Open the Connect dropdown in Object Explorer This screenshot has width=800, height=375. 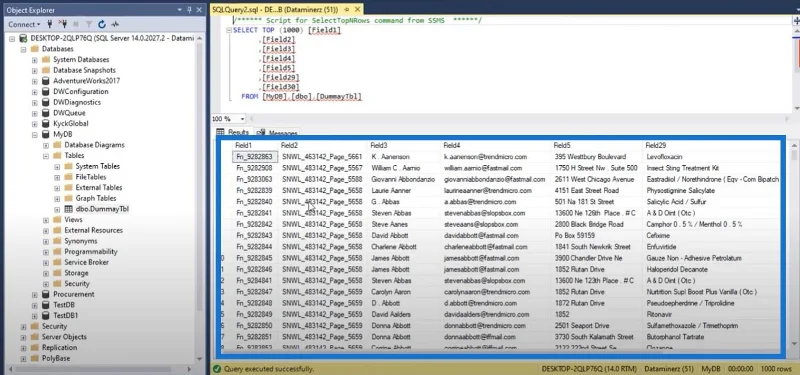coord(24,24)
